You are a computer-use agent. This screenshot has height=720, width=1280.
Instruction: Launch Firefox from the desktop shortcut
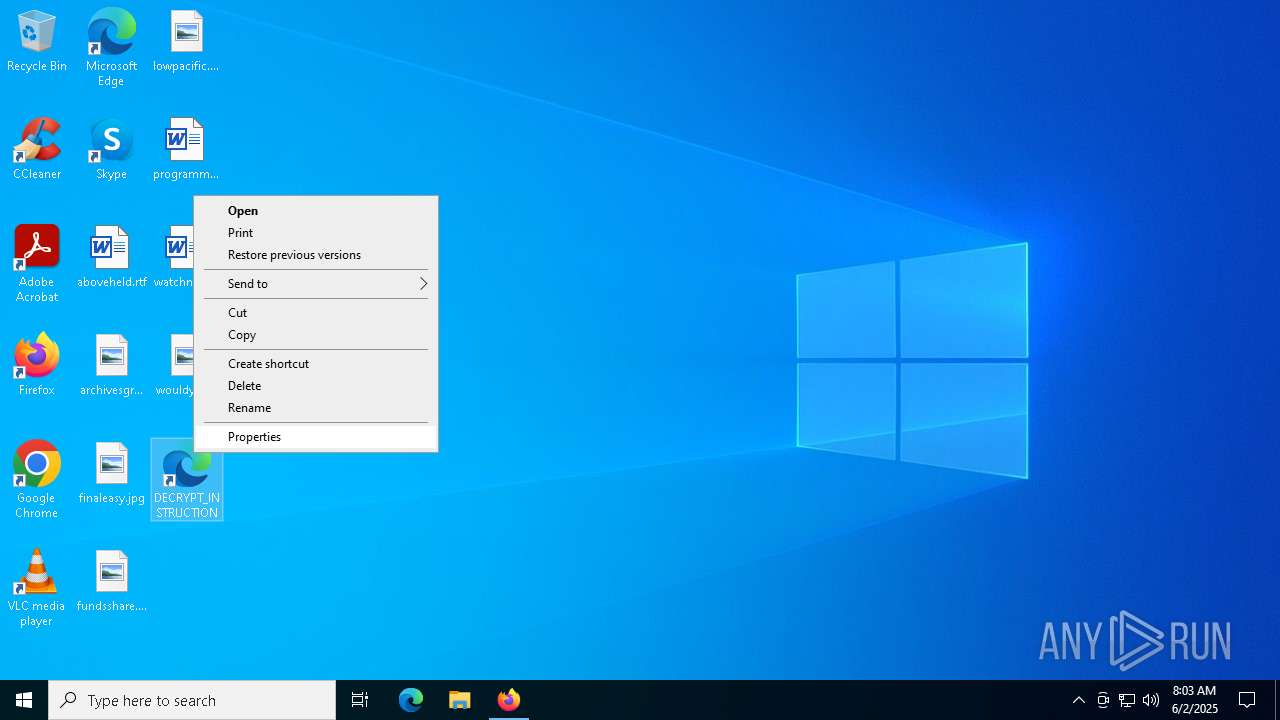37,365
